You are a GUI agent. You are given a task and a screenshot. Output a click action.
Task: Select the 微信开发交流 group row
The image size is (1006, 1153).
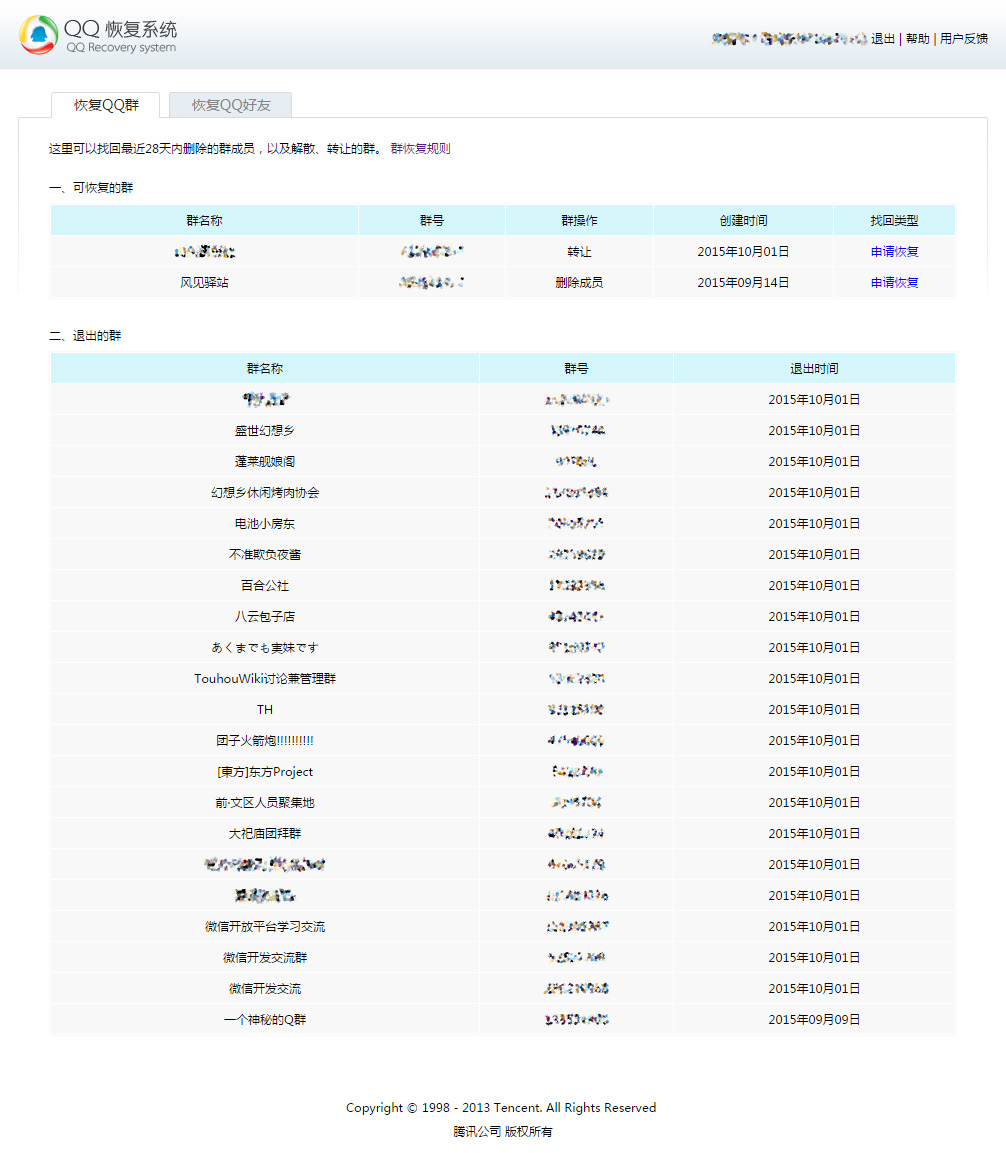[x=503, y=988]
